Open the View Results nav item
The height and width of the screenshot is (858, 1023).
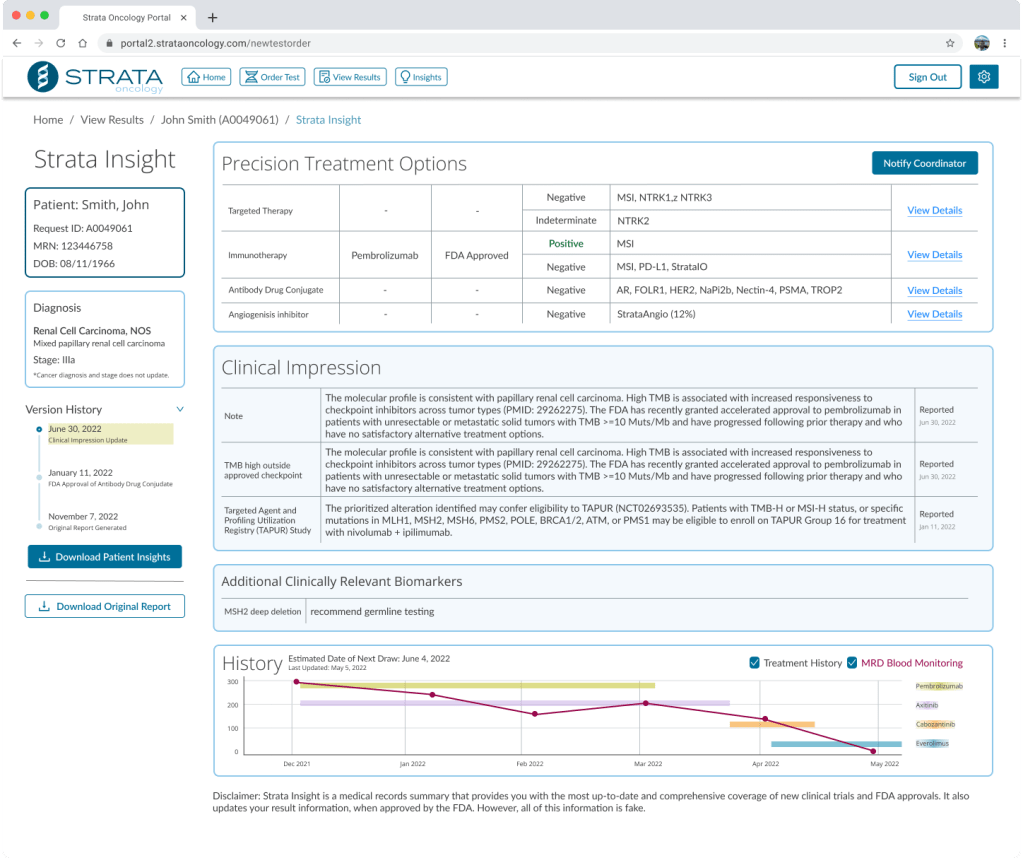[349, 77]
